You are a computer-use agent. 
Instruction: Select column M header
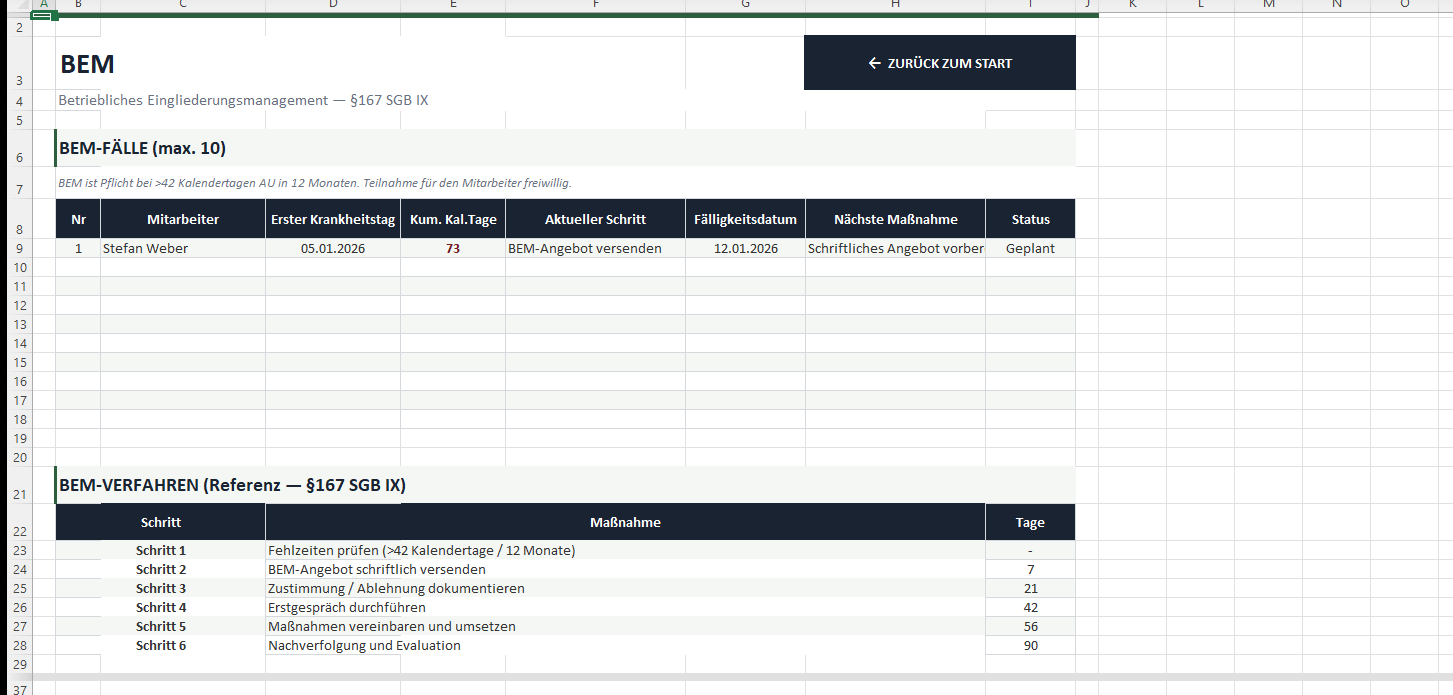pyautogui.click(x=1268, y=5)
